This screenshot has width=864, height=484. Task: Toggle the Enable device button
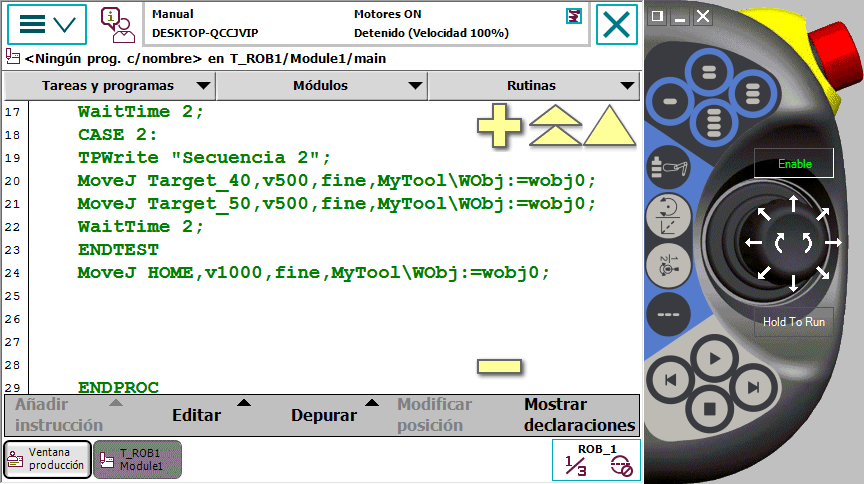pos(794,163)
